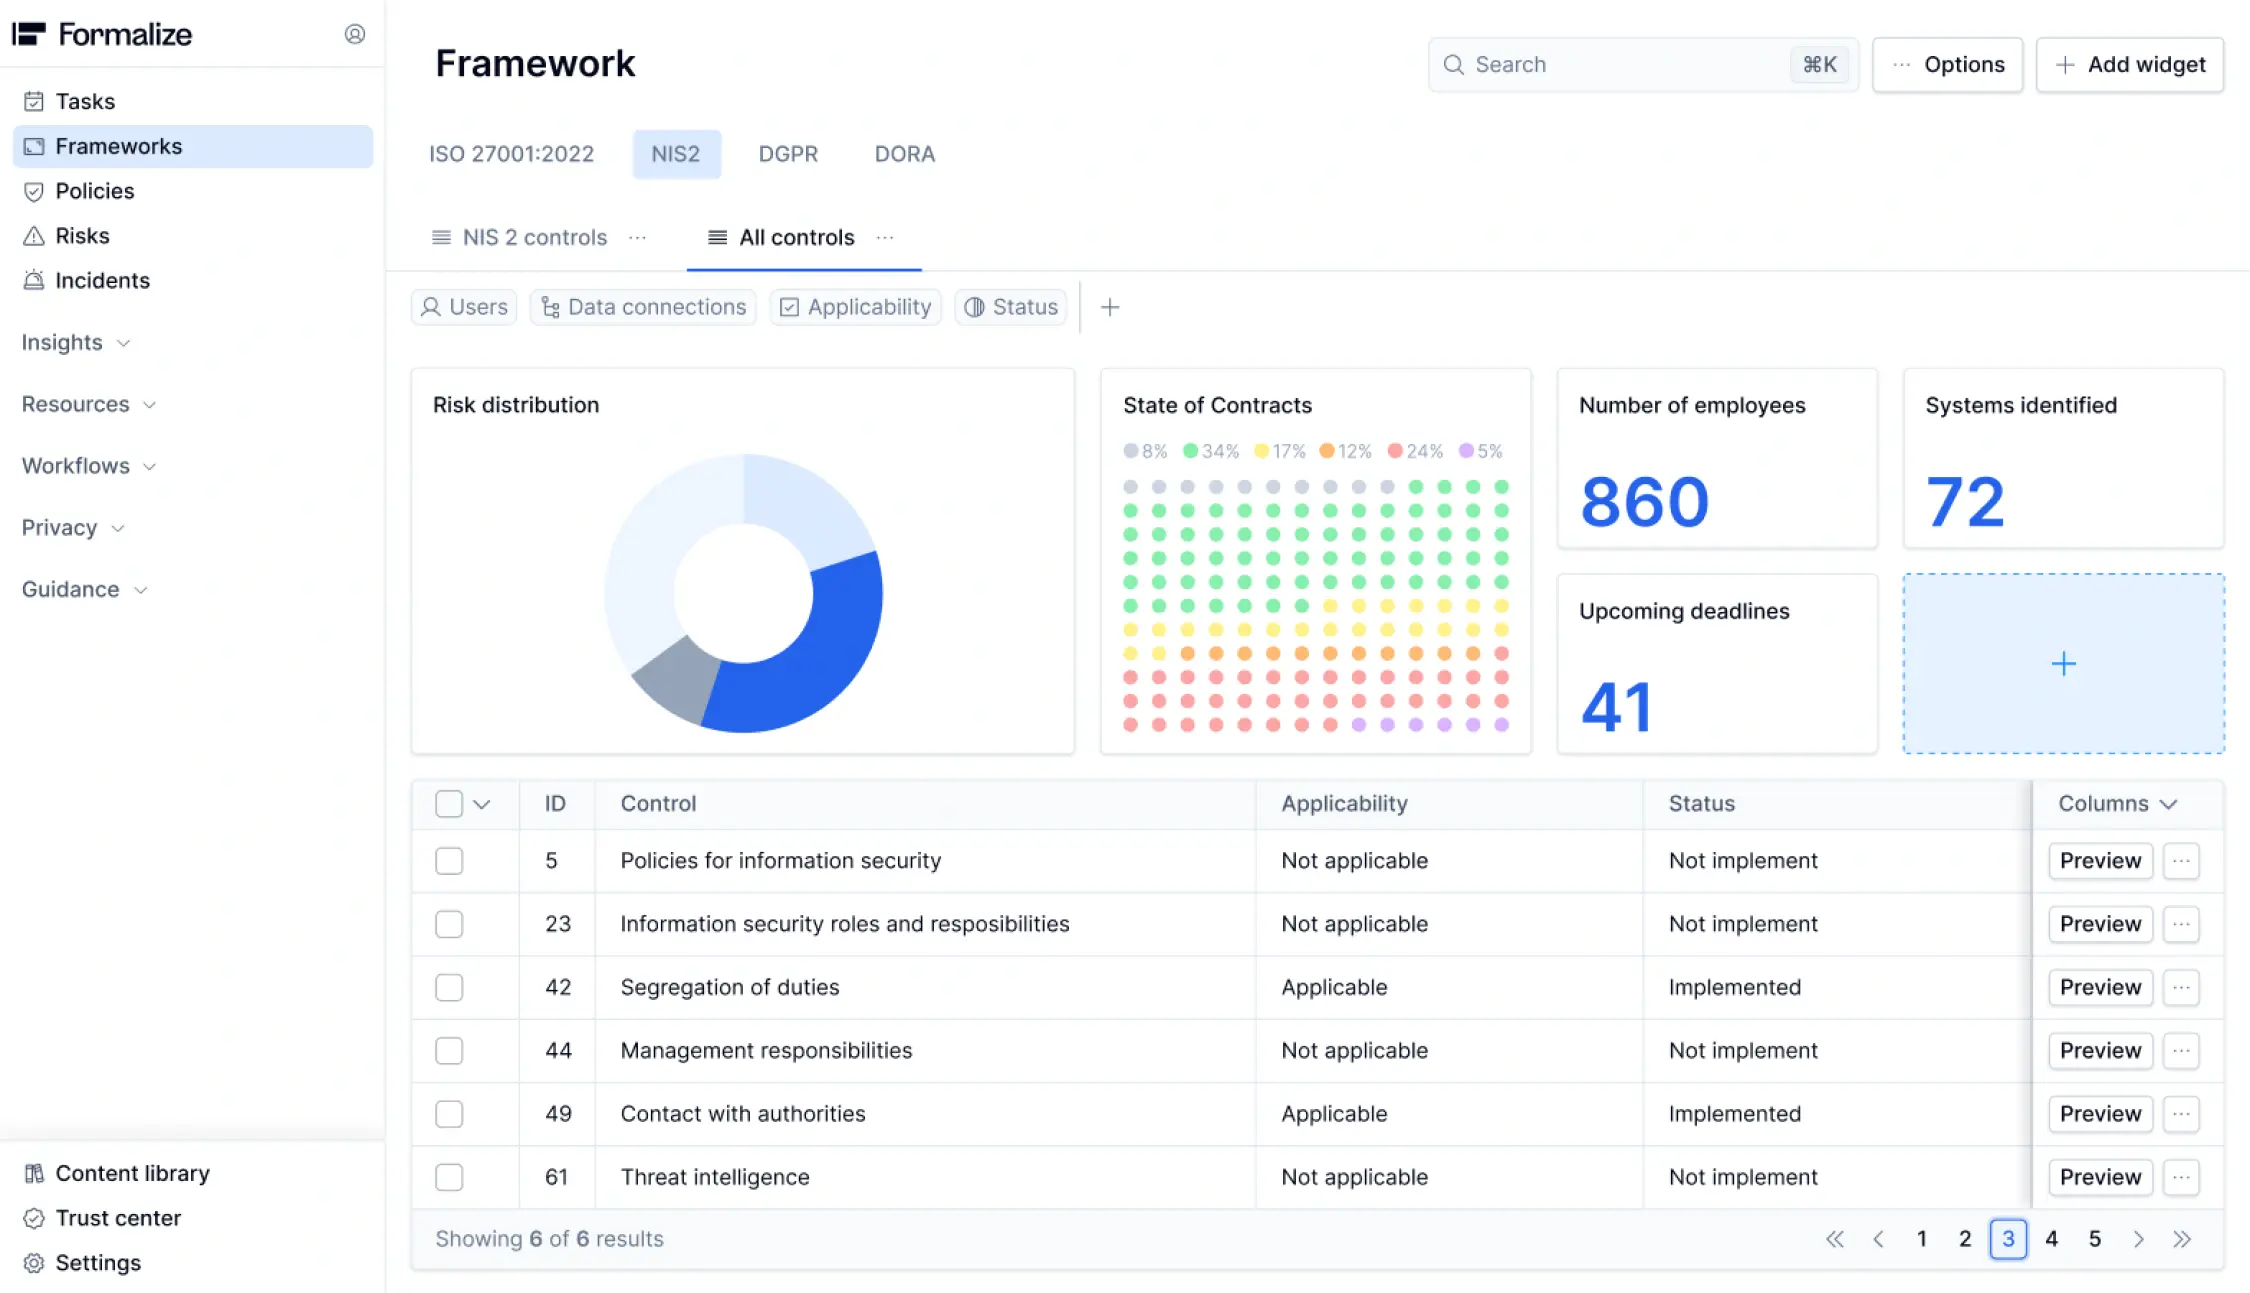The width and height of the screenshot is (2250, 1293).
Task: Jump to the last page of results
Action: (x=2182, y=1239)
